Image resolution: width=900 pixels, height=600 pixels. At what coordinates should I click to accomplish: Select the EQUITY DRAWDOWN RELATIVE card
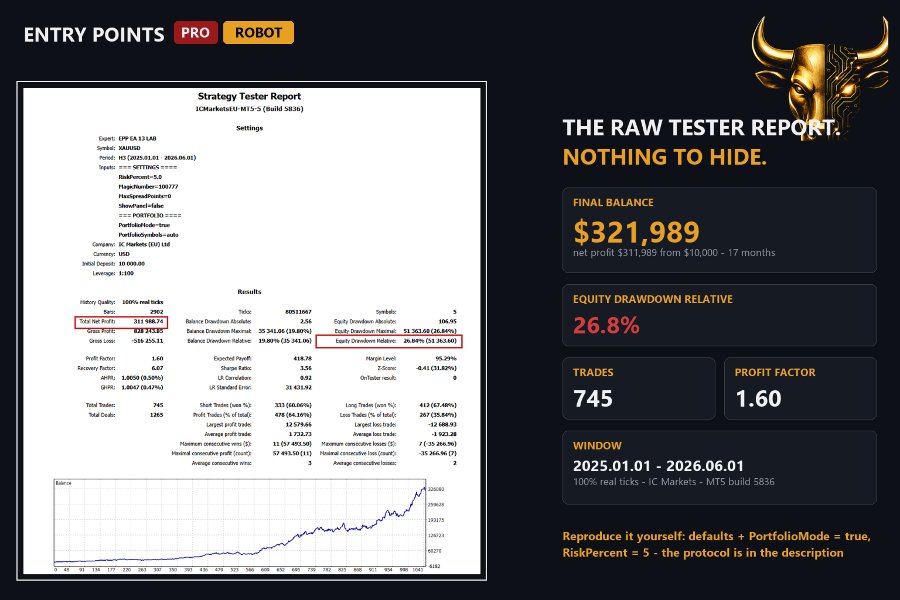(719, 315)
